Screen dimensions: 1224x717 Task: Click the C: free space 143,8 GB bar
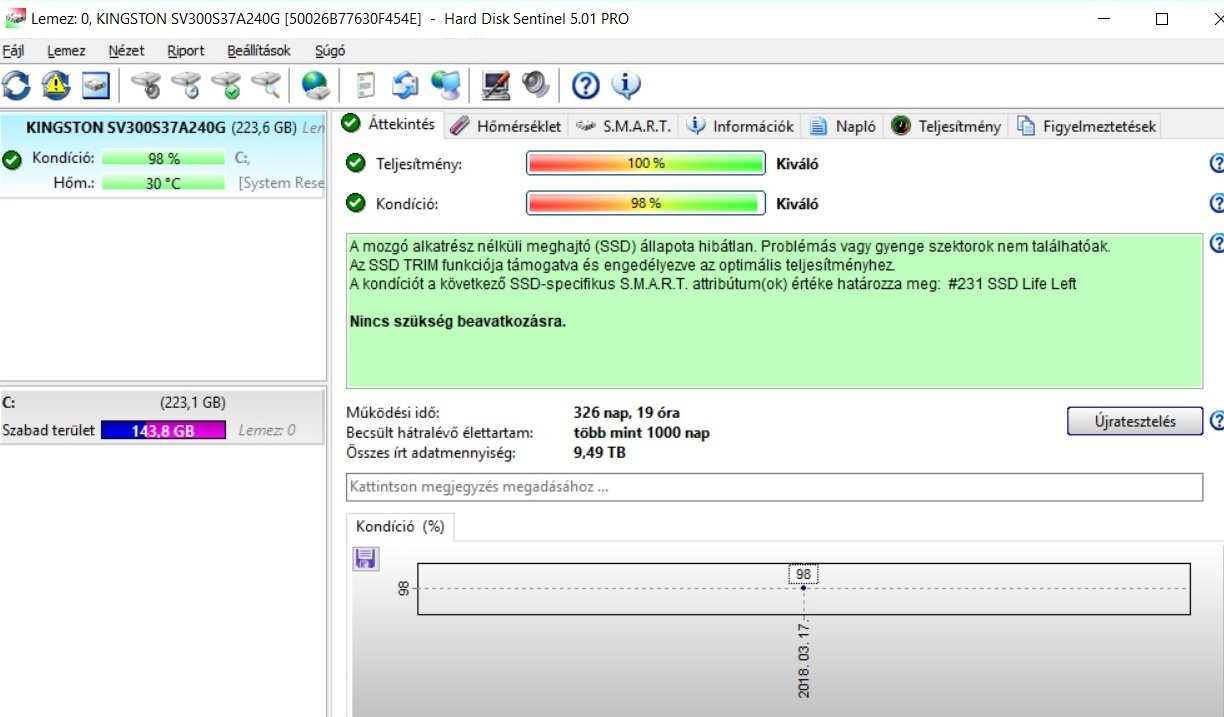coord(164,430)
